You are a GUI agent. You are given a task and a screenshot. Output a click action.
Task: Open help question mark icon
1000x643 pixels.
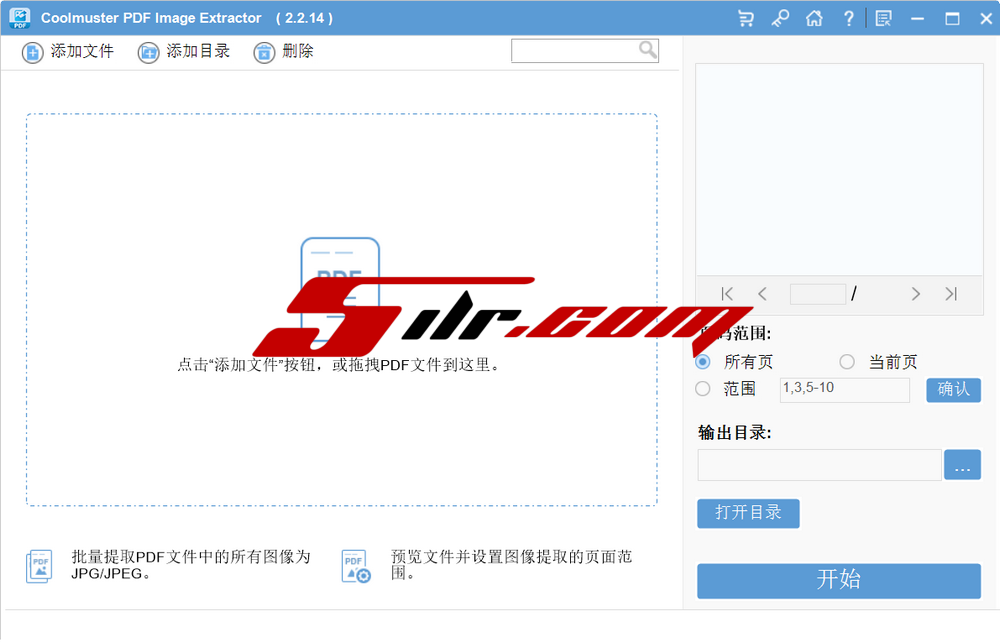click(849, 18)
